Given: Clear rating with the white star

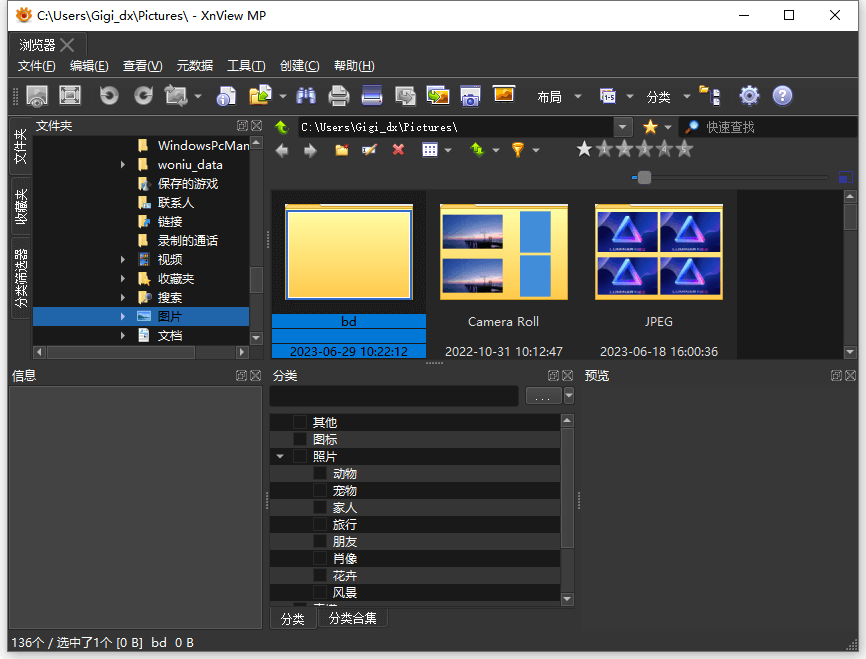Looking at the screenshot, I should [584, 149].
